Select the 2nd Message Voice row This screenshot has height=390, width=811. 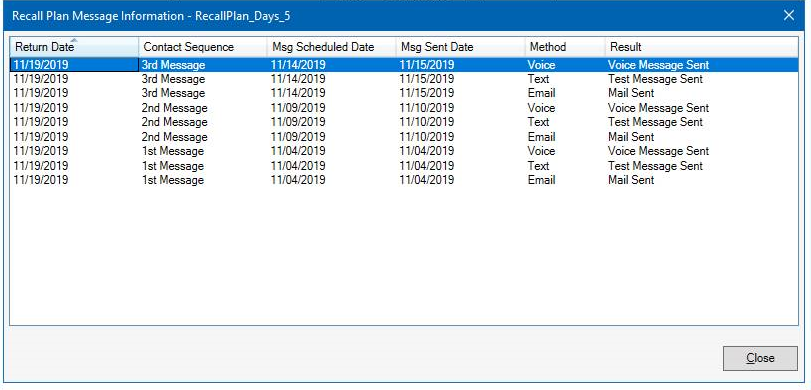[403, 108]
